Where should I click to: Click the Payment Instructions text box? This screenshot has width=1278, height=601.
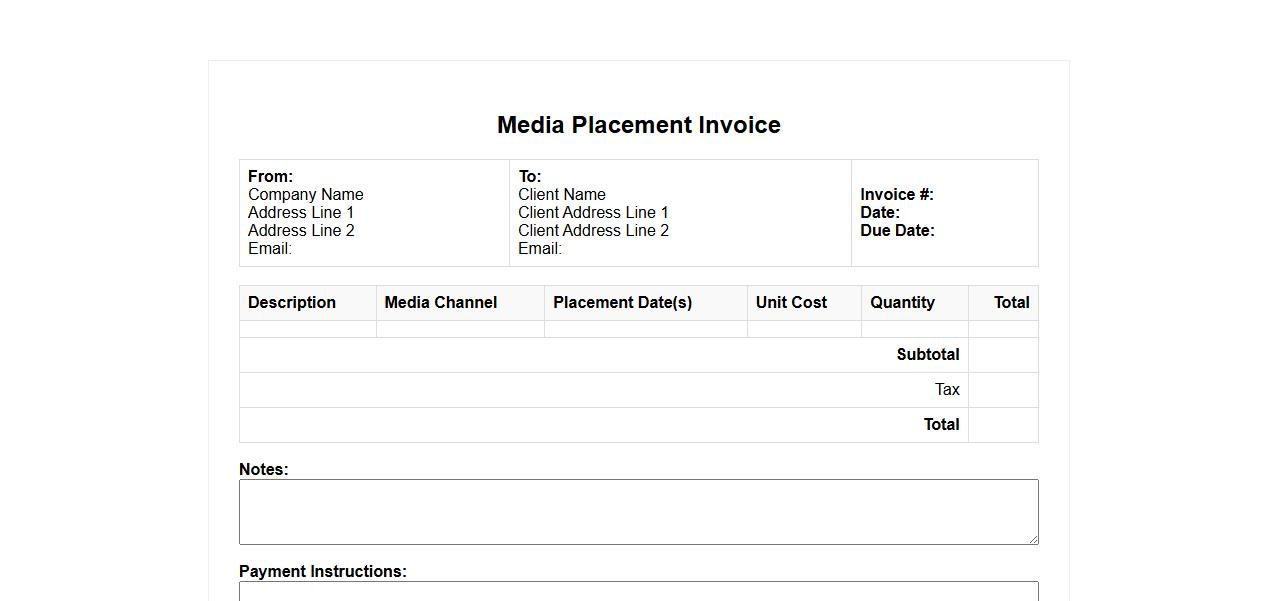(638, 591)
